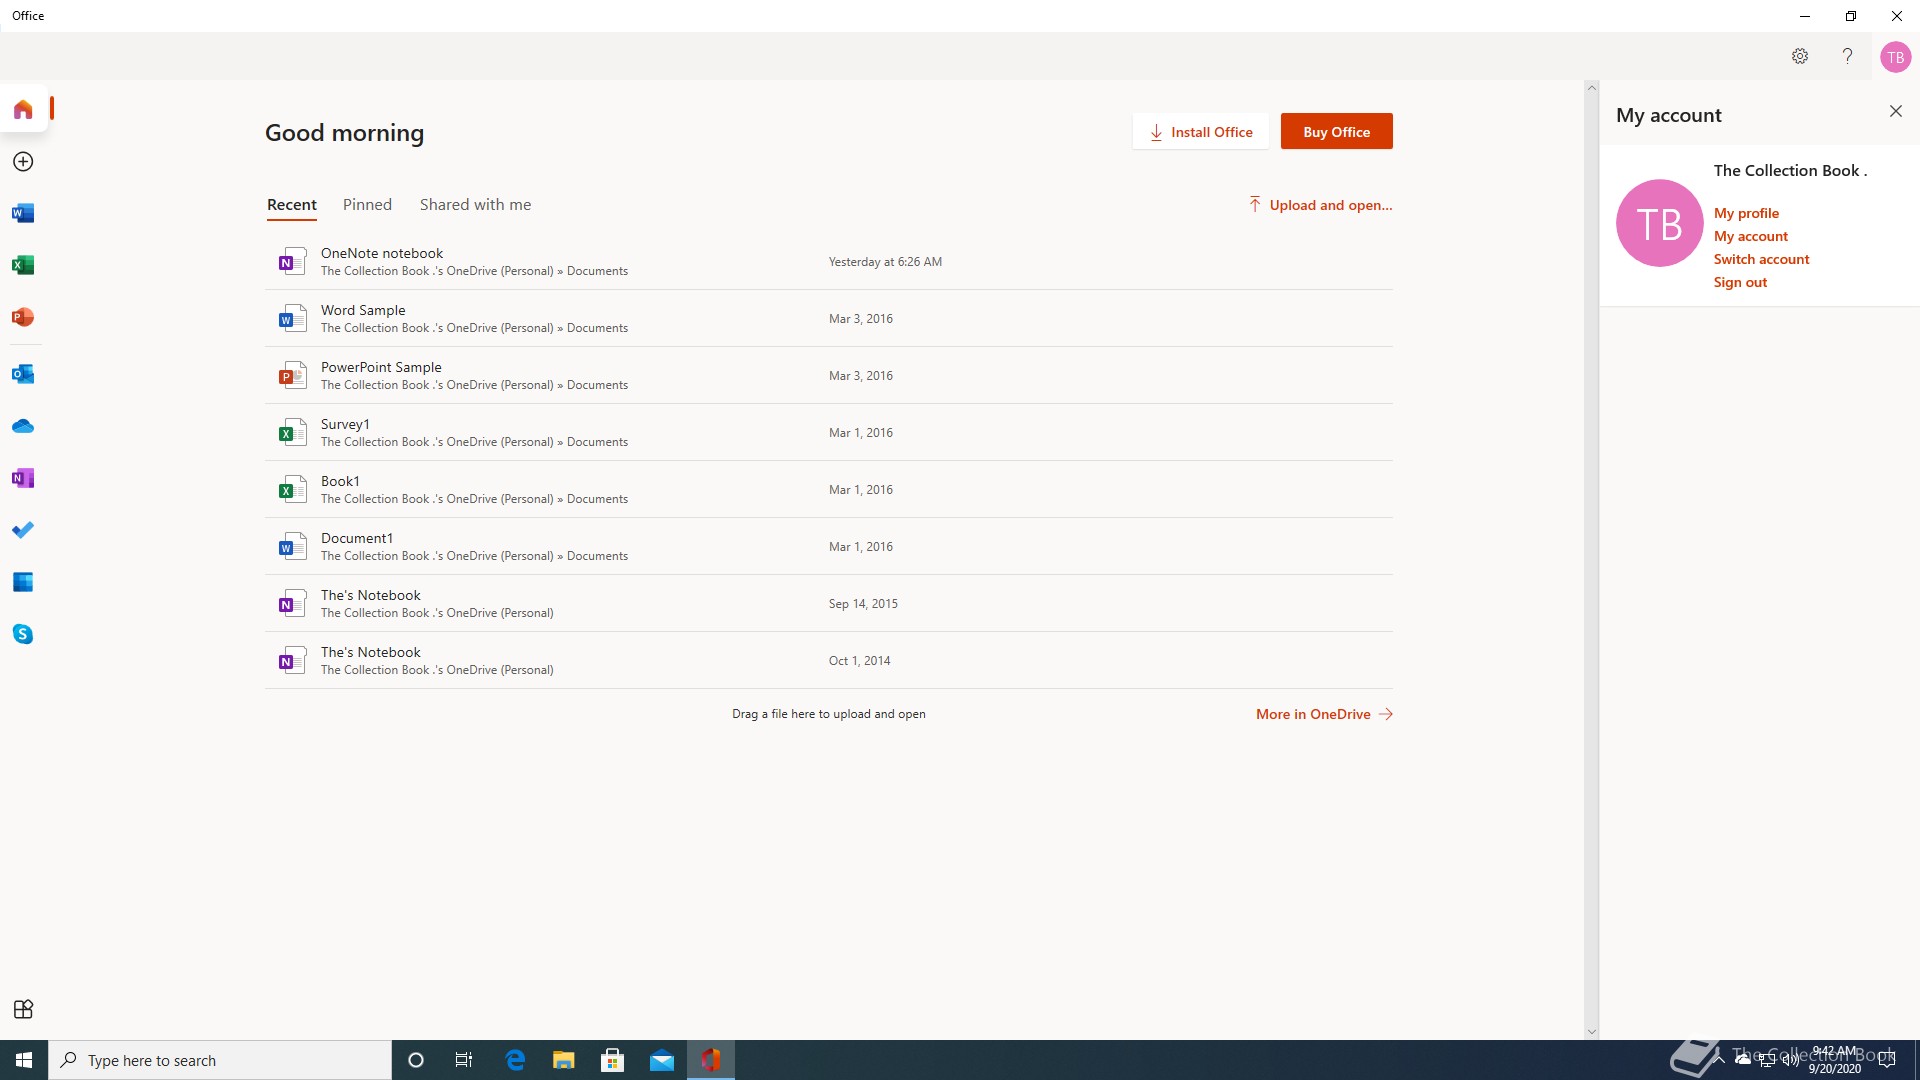Click the PowerPoint Sample file icon
Screen dimensions: 1920x1080
[x=291, y=375]
